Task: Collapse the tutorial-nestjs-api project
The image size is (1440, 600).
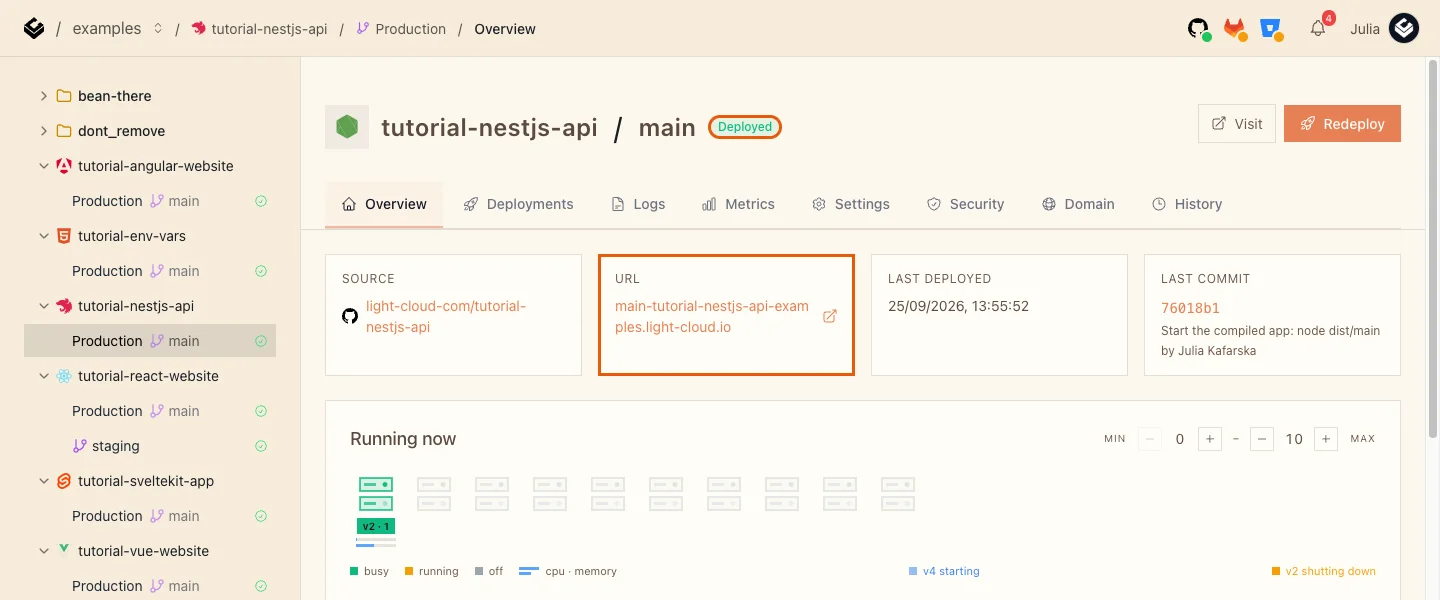Action: 43,306
